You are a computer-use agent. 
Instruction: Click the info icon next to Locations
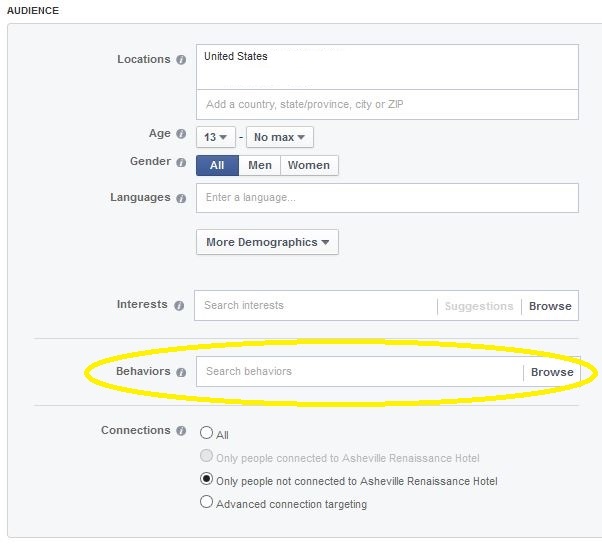click(x=181, y=60)
